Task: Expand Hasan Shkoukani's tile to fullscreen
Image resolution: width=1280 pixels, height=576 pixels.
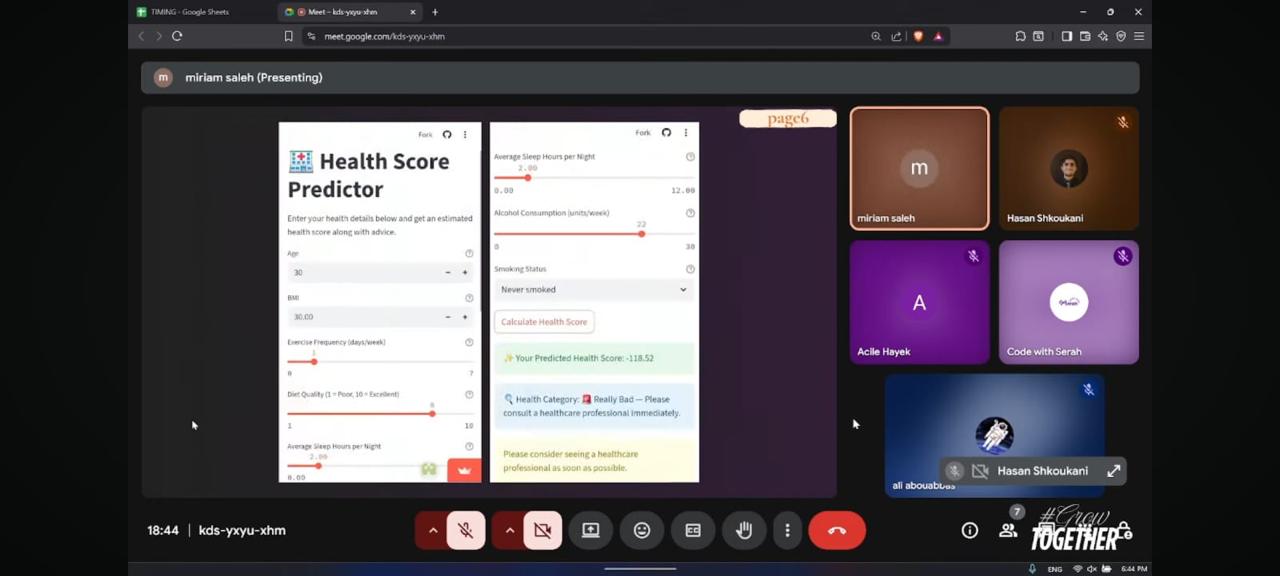Action: tap(1113, 470)
